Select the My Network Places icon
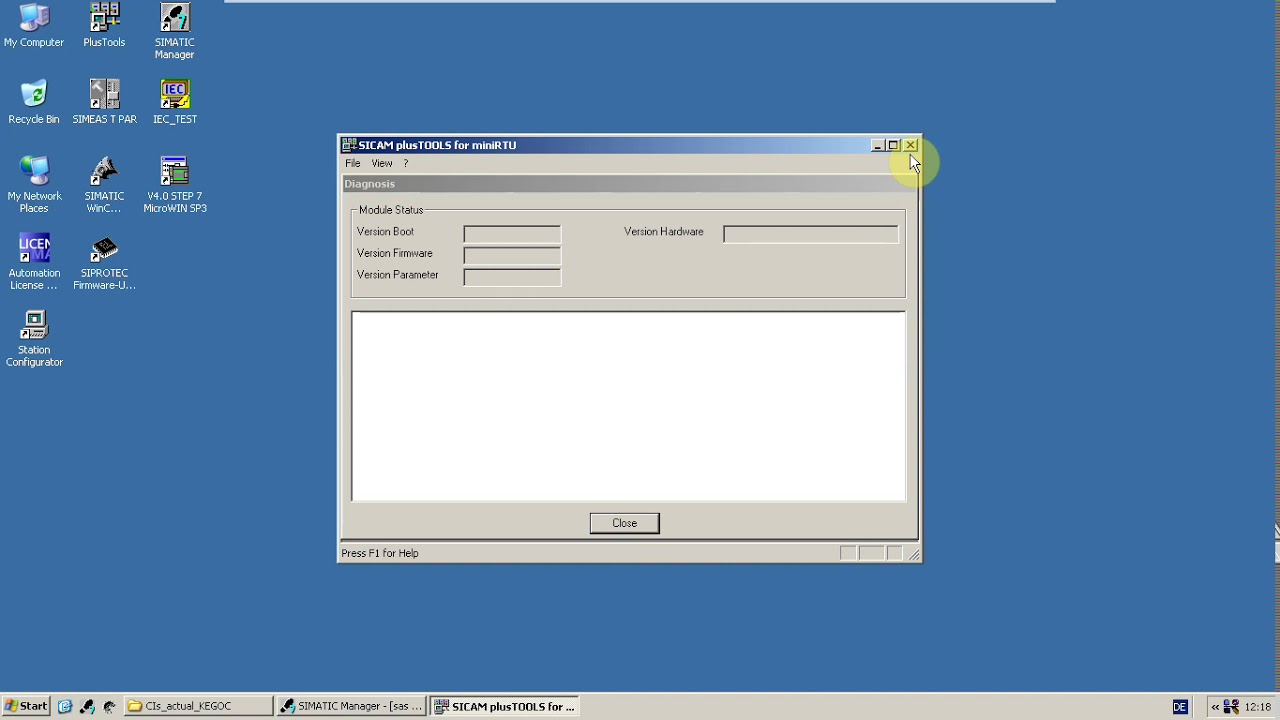Viewport: 1280px width, 720px height. [34, 185]
